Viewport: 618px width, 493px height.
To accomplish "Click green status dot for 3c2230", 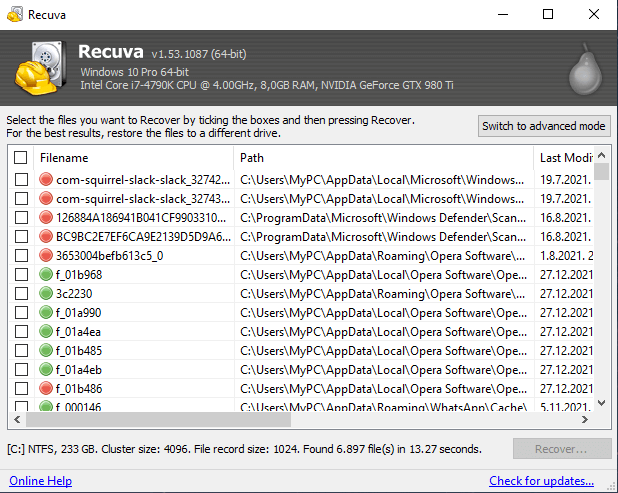I will [x=46, y=293].
